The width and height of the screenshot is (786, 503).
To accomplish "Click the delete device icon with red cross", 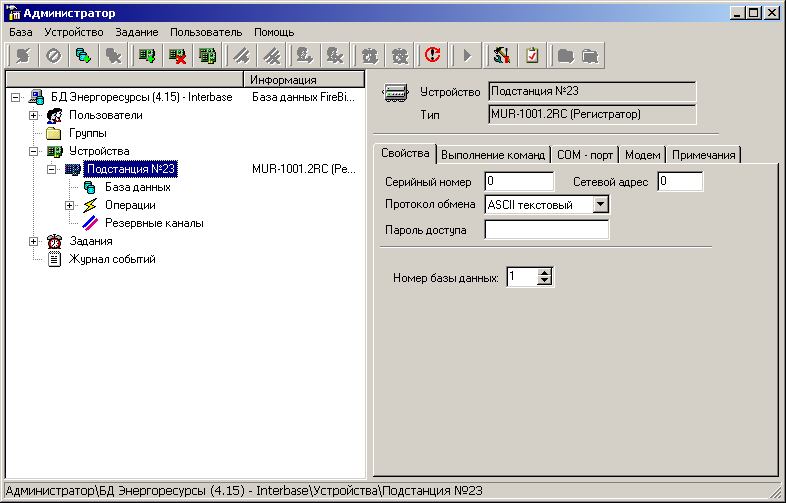I will [x=177, y=55].
